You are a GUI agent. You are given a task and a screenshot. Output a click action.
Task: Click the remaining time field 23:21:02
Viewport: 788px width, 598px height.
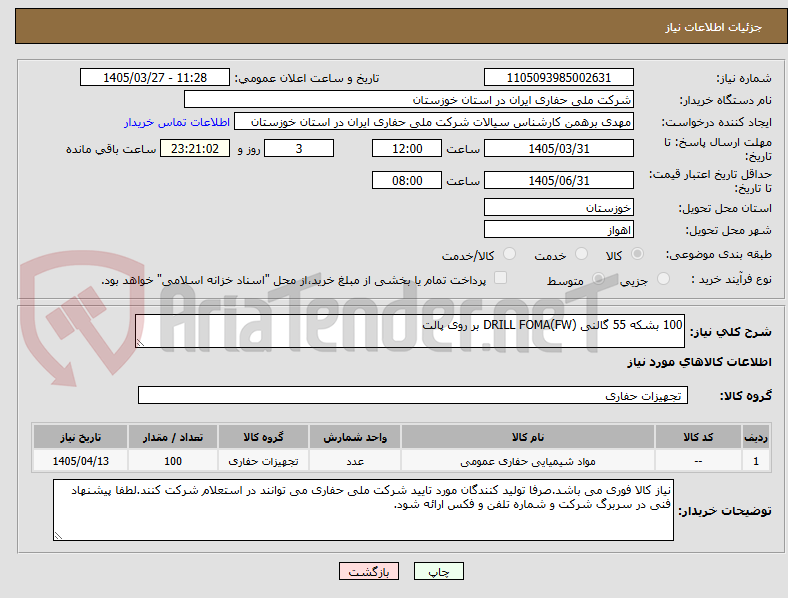[x=195, y=148]
